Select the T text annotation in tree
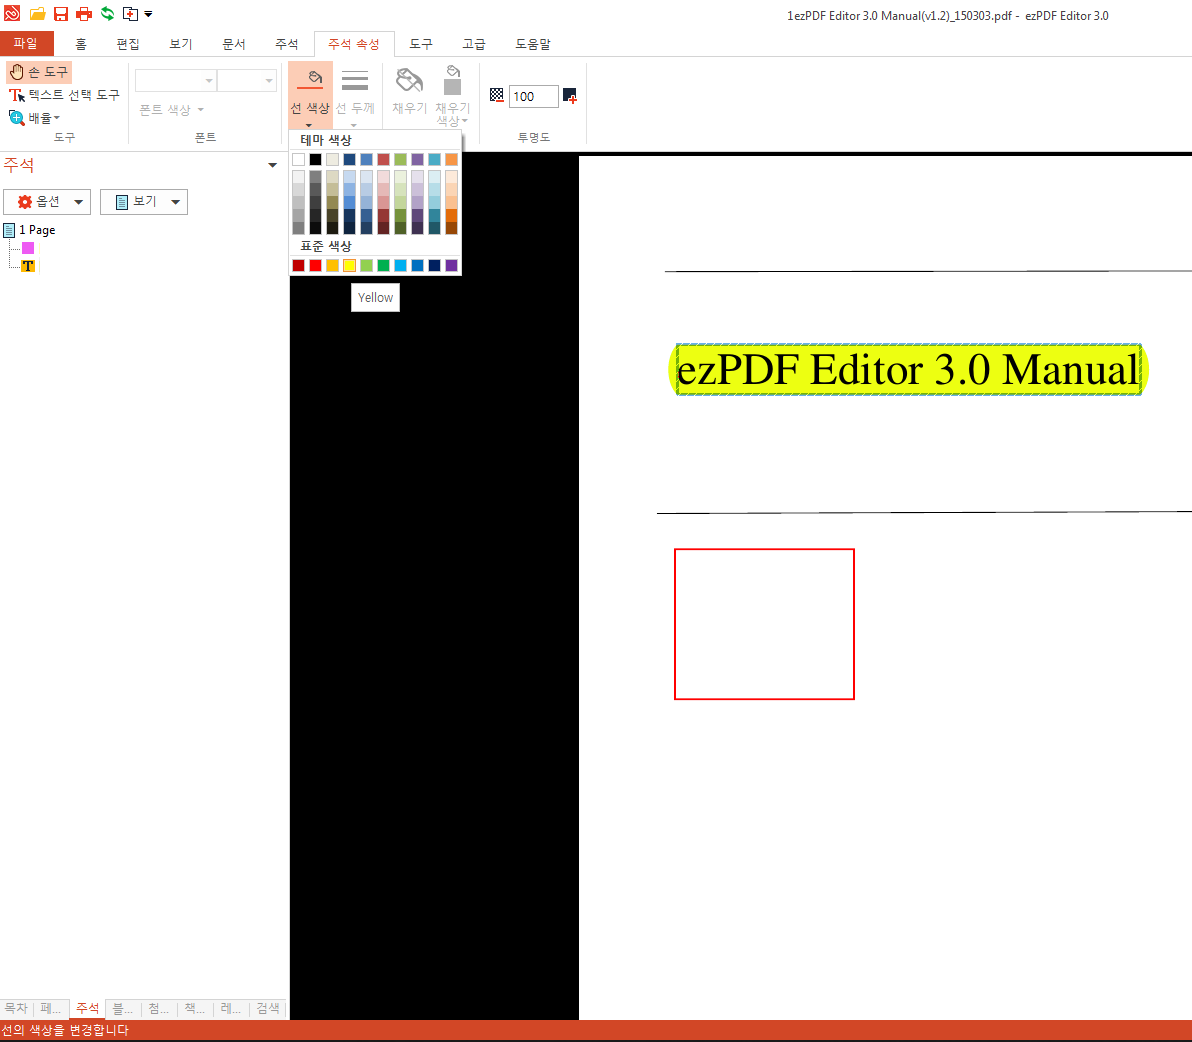The image size is (1192, 1042). click(28, 266)
